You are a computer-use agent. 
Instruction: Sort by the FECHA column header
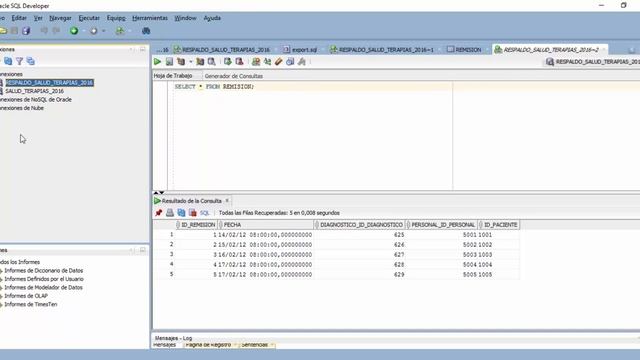click(x=266, y=225)
